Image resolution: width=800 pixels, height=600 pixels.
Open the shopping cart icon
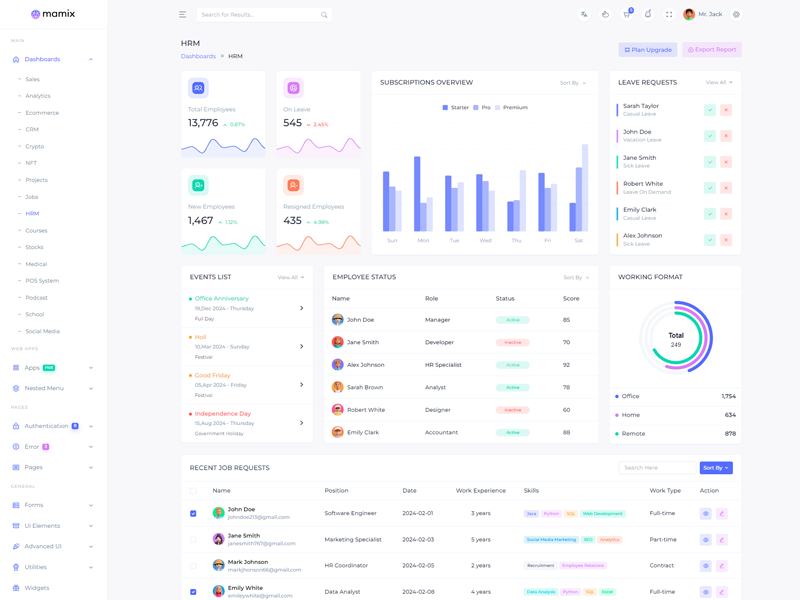click(626, 15)
